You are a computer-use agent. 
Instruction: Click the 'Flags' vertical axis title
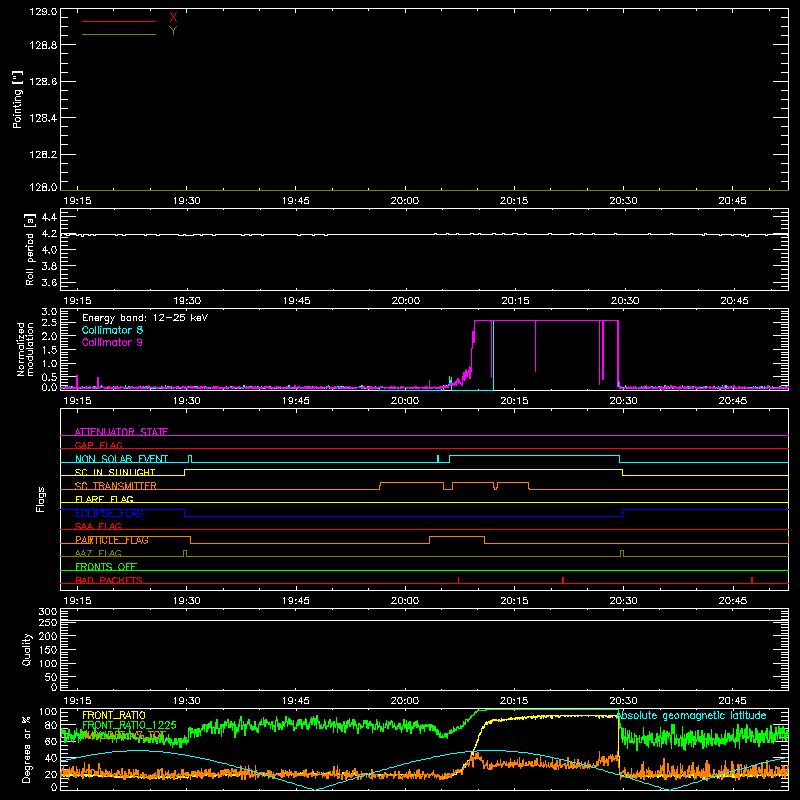tap(41, 500)
